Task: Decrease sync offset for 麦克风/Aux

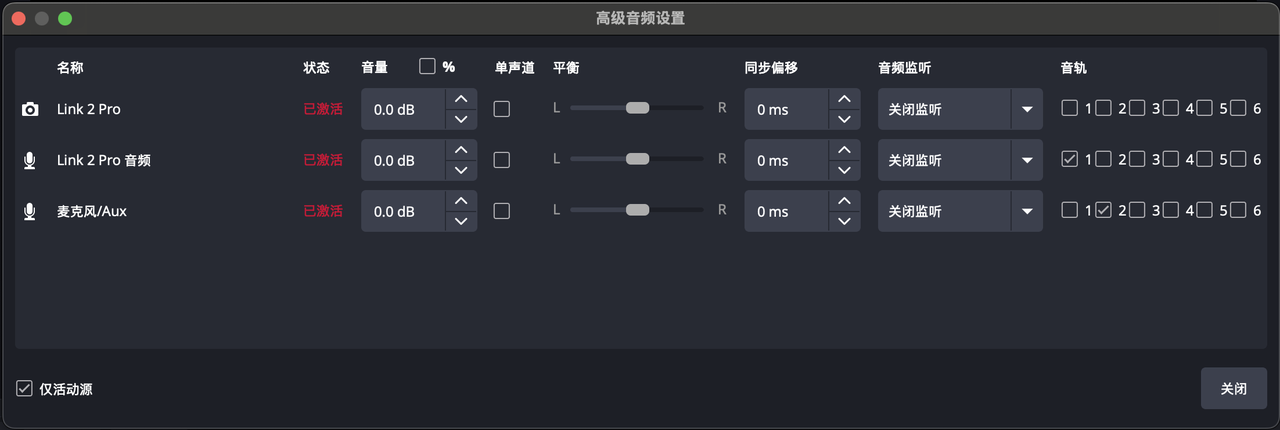Action: 844,222
